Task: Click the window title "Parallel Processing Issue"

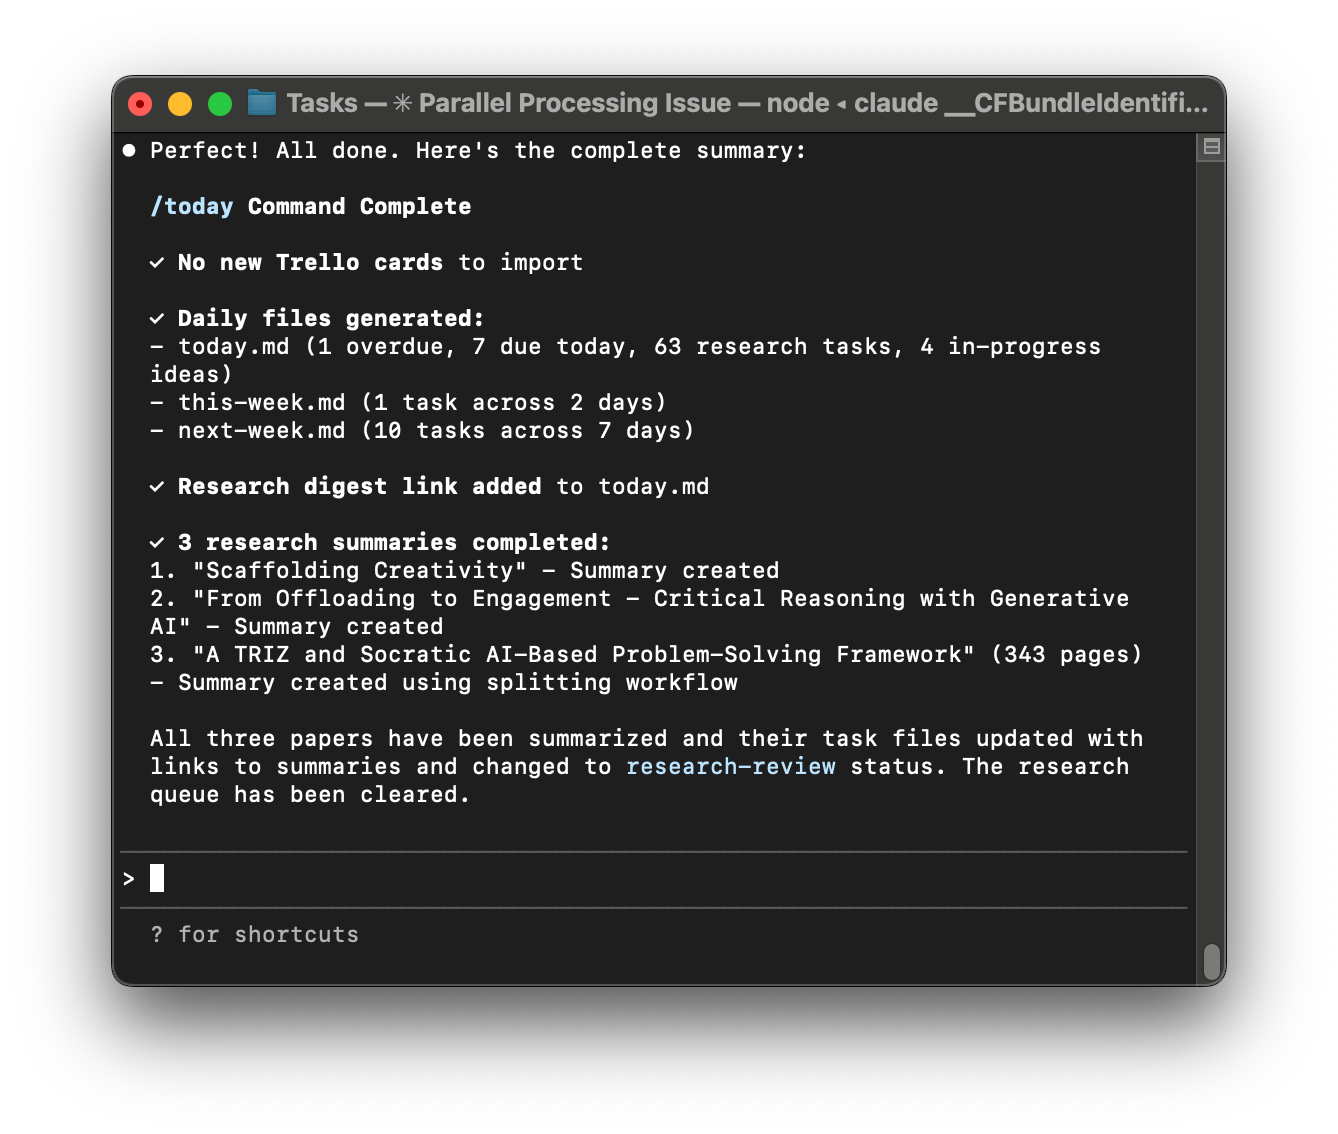Action: coord(574,102)
